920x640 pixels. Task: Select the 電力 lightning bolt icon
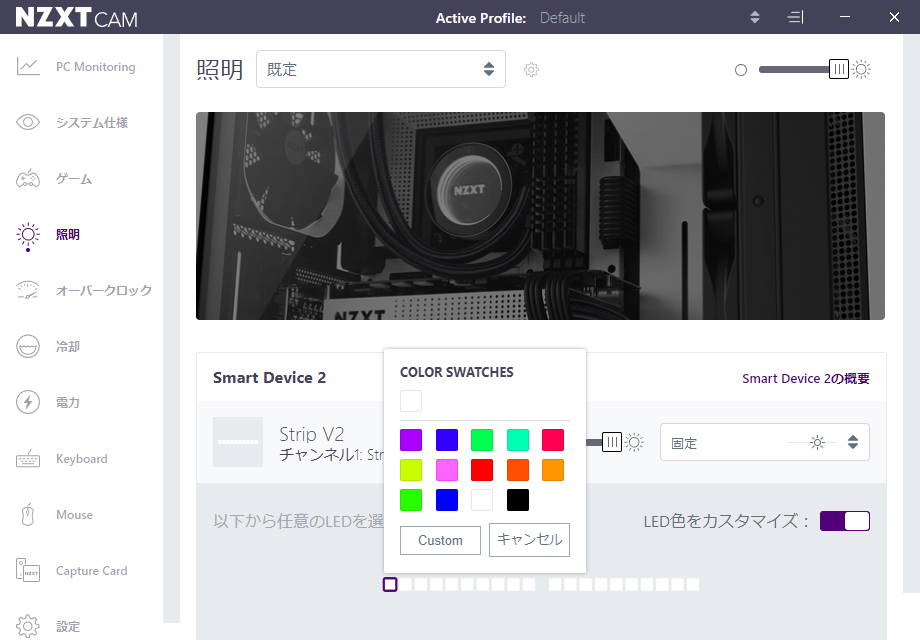[x=28, y=403]
